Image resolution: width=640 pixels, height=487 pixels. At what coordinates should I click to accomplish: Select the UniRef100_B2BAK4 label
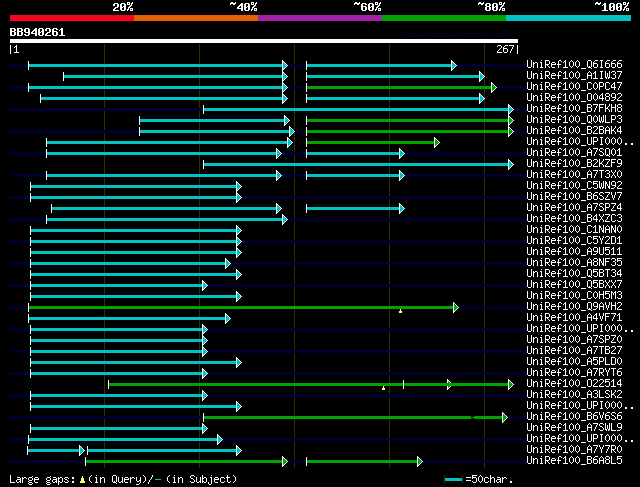574,131
